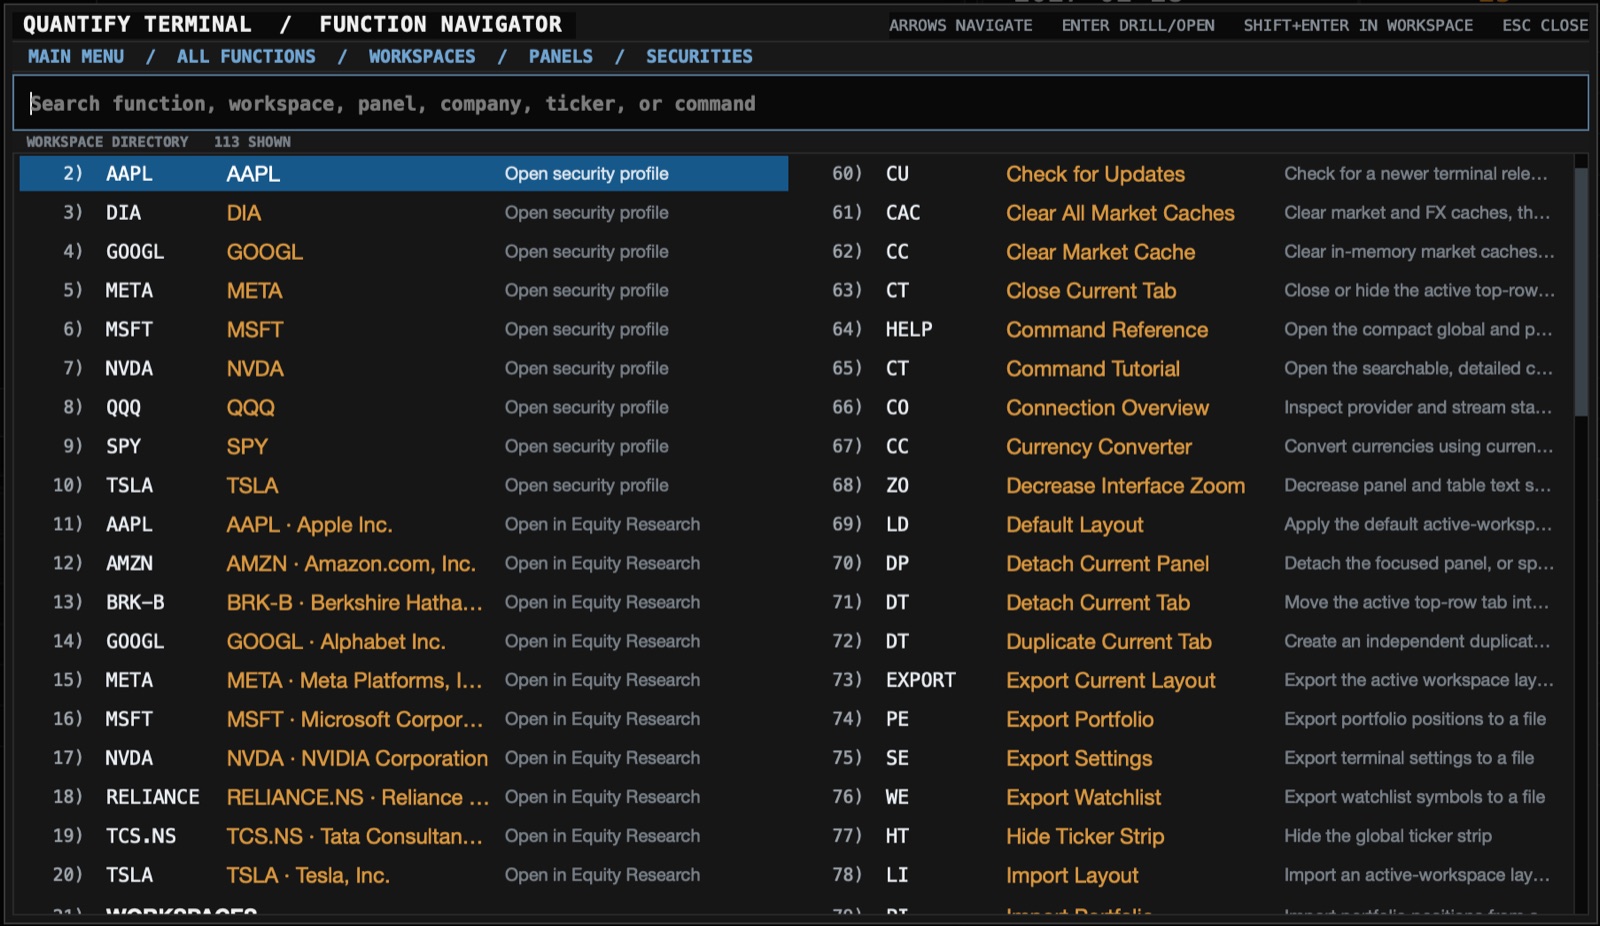Open NVDA · NVIDIA Corporation row
The height and width of the screenshot is (926, 1600).
(x=404, y=758)
